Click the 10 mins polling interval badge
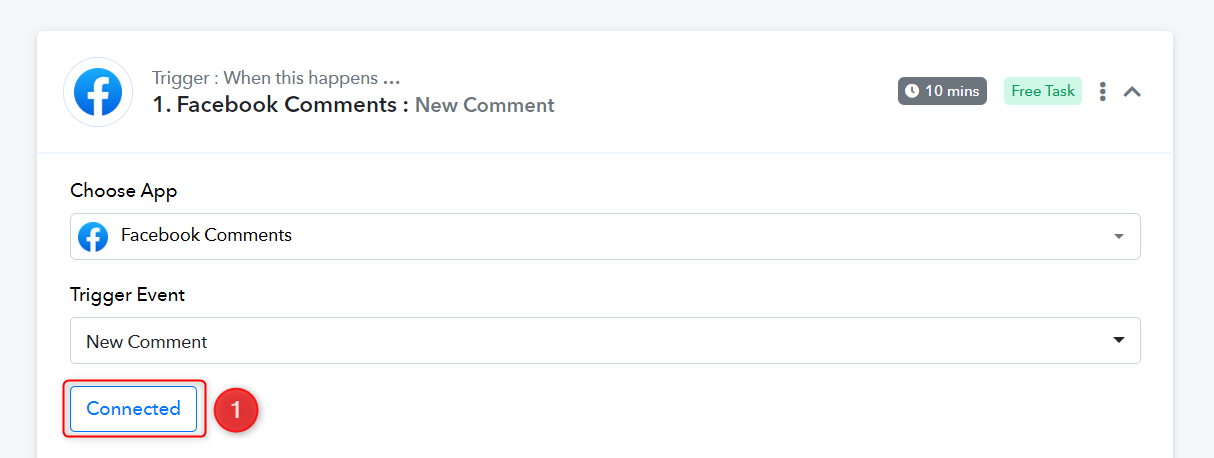The height and width of the screenshot is (458, 1214). pos(942,91)
